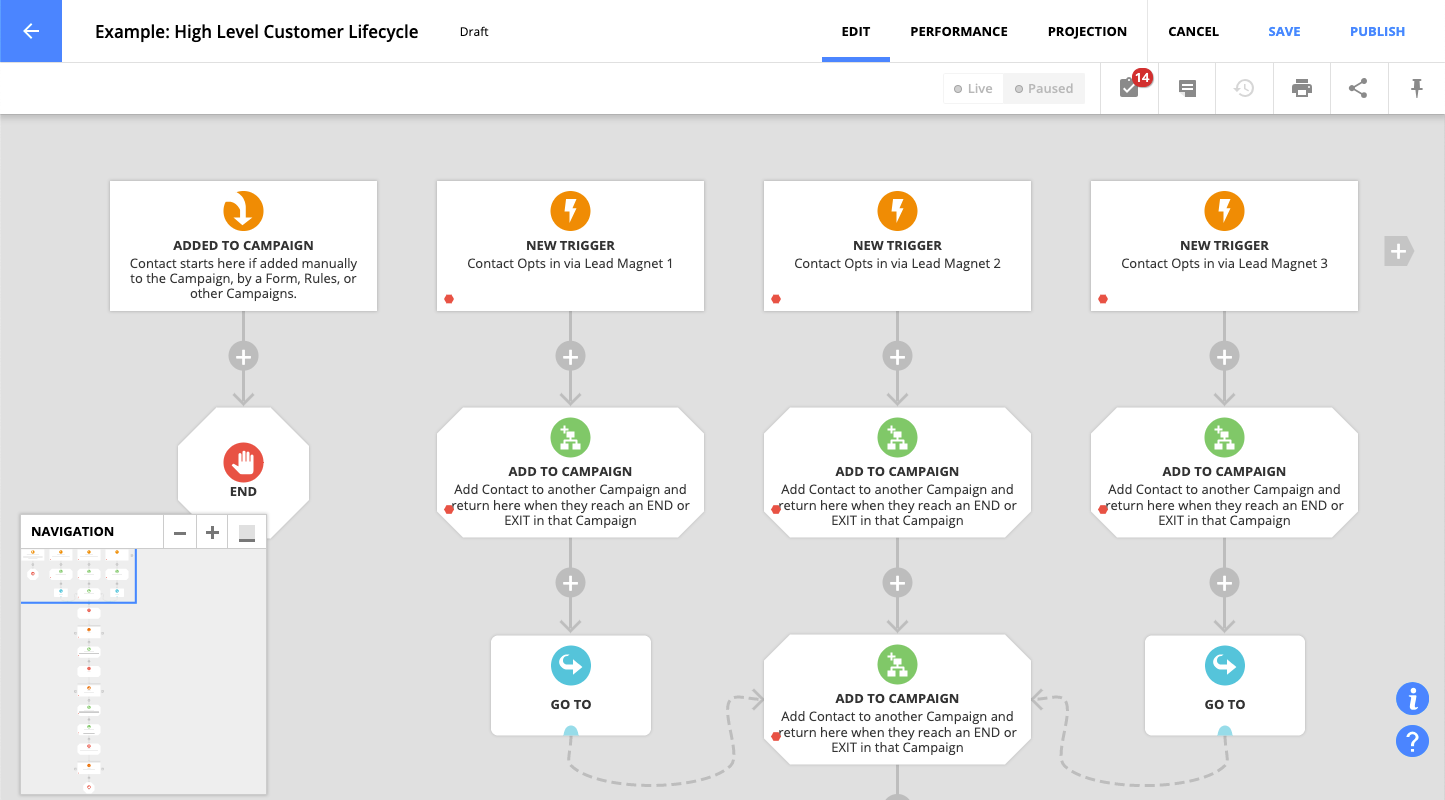Click the version history icon
1445x800 pixels.
[1244, 88]
